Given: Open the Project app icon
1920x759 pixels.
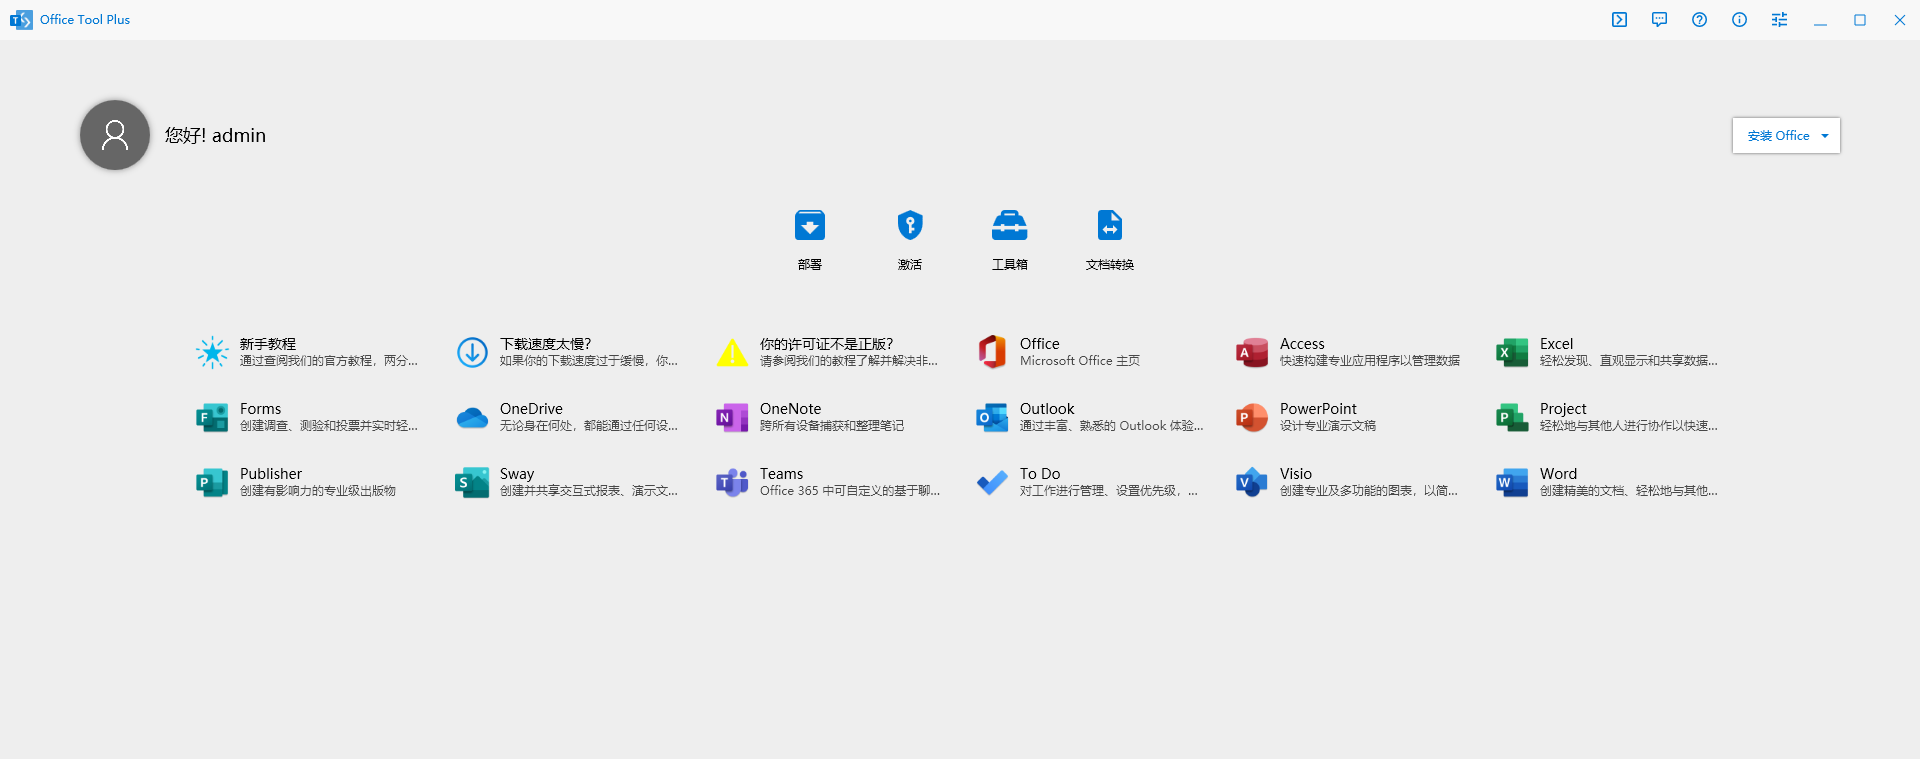Looking at the screenshot, I should tap(1512, 417).
